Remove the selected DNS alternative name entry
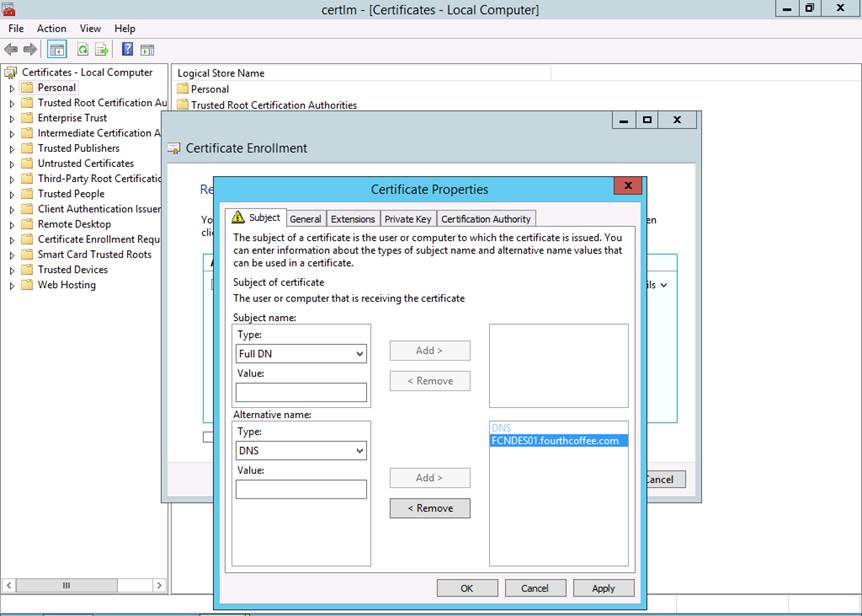Screen dimensions: 862x616 pyautogui.click(x=429, y=508)
